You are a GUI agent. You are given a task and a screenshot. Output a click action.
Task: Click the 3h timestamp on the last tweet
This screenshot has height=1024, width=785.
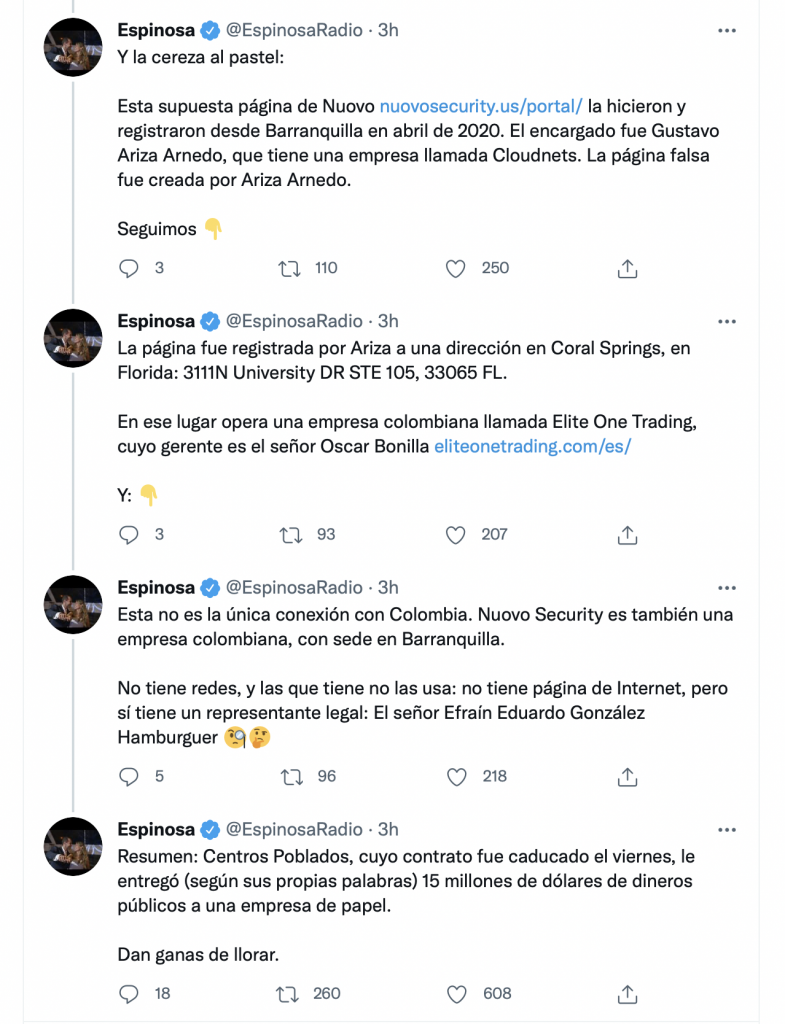click(387, 829)
